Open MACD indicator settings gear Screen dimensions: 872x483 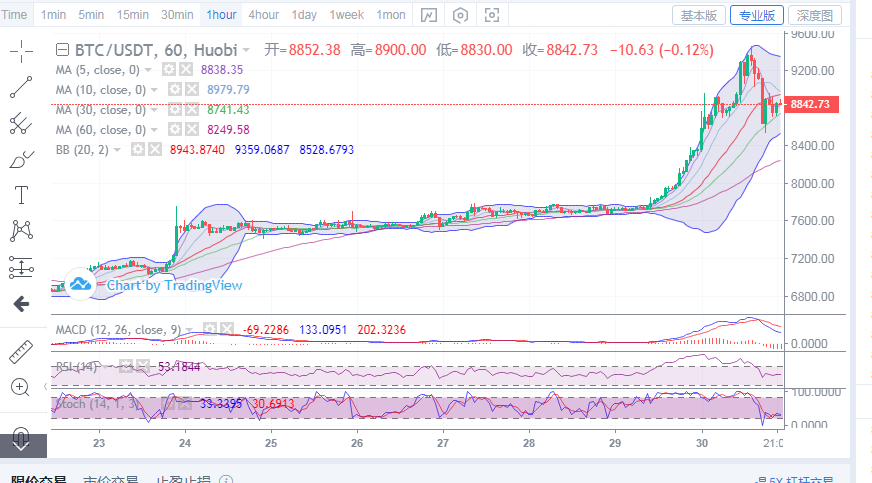[x=209, y=330]
